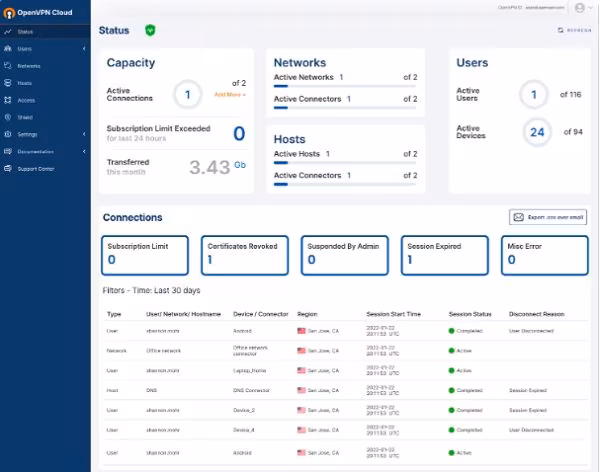The height and width of the screenshot is (472, 600).
Task: Click the Session Start Time column header
Action: [x=393, y=314]
